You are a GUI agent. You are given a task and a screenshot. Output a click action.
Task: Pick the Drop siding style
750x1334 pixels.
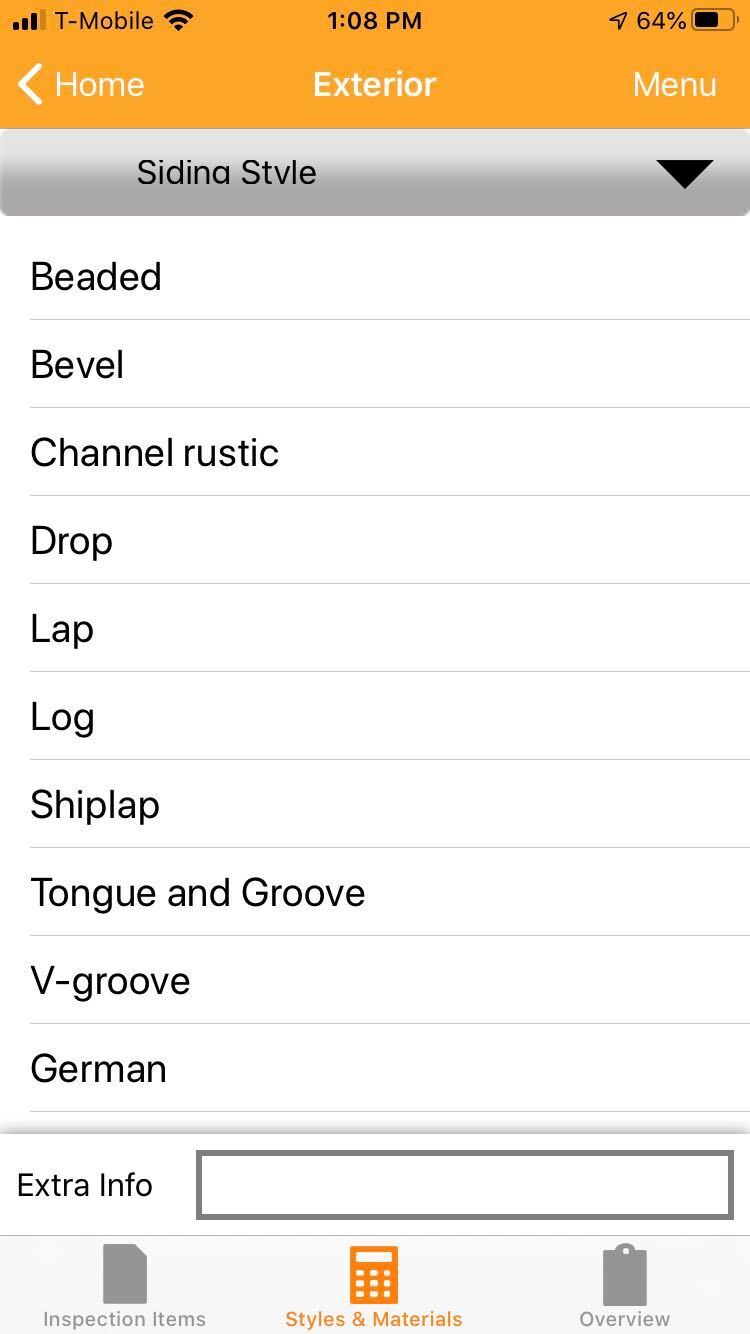[72, 541]
